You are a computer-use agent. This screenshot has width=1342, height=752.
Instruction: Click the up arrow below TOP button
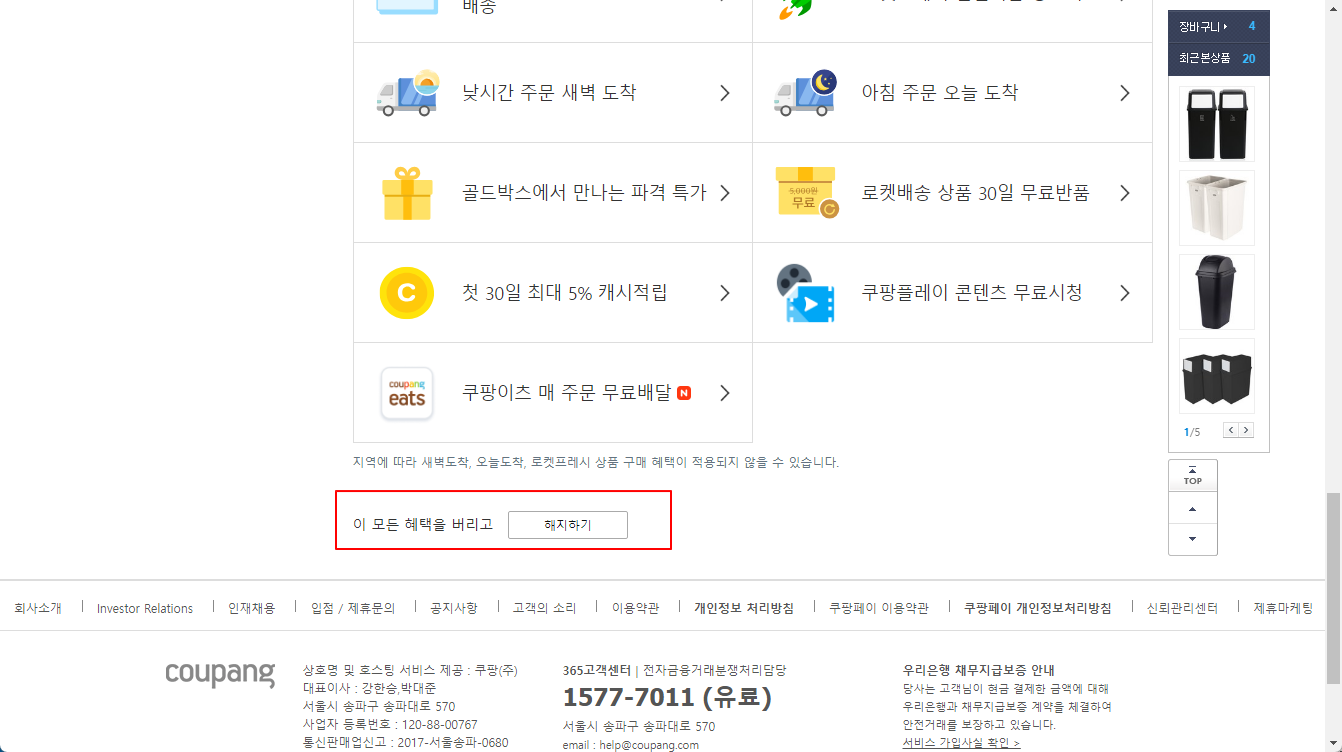tap(1193, 508)
